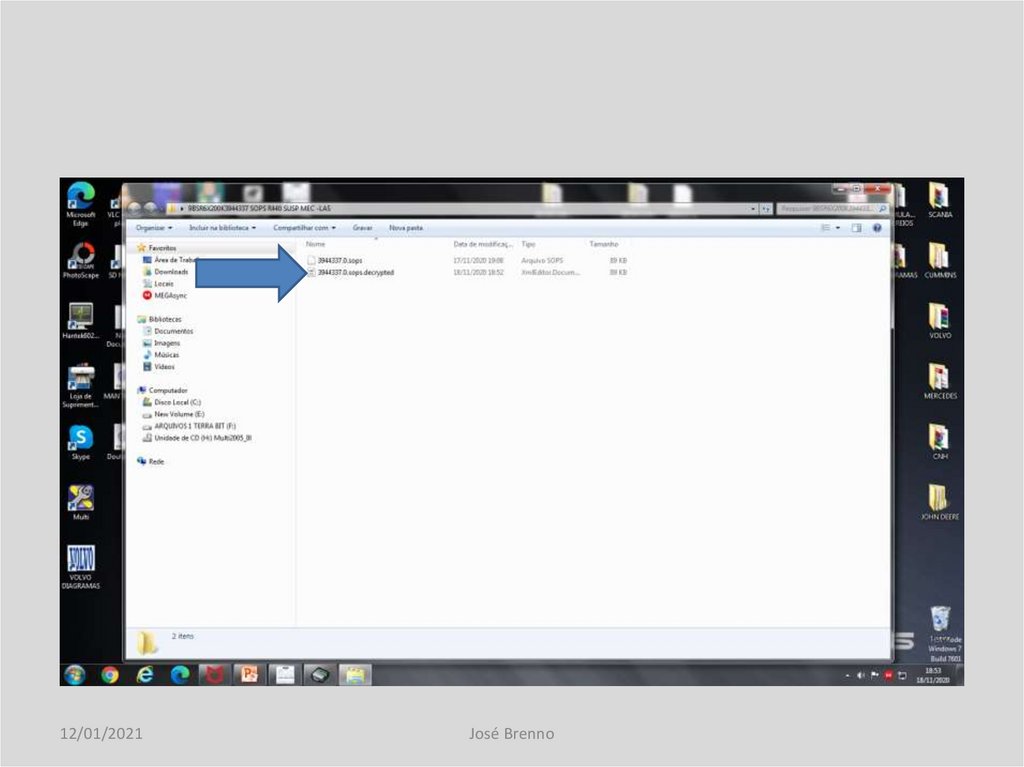The width and height of the screenshot is (1024, 767).
Task: Click the Windows Start button
Action: (x=75, y=674)
